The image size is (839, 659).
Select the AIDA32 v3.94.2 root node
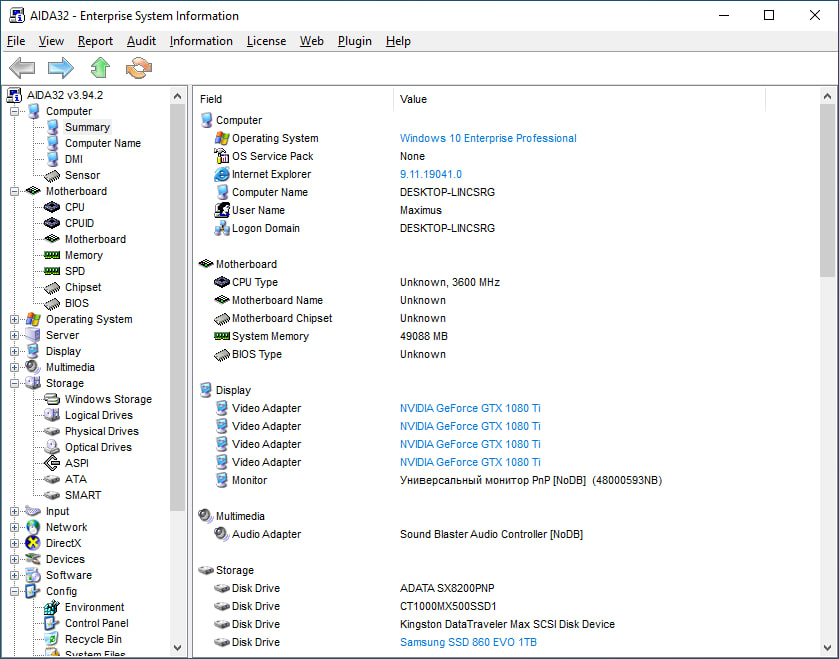(x=65, y=95)
